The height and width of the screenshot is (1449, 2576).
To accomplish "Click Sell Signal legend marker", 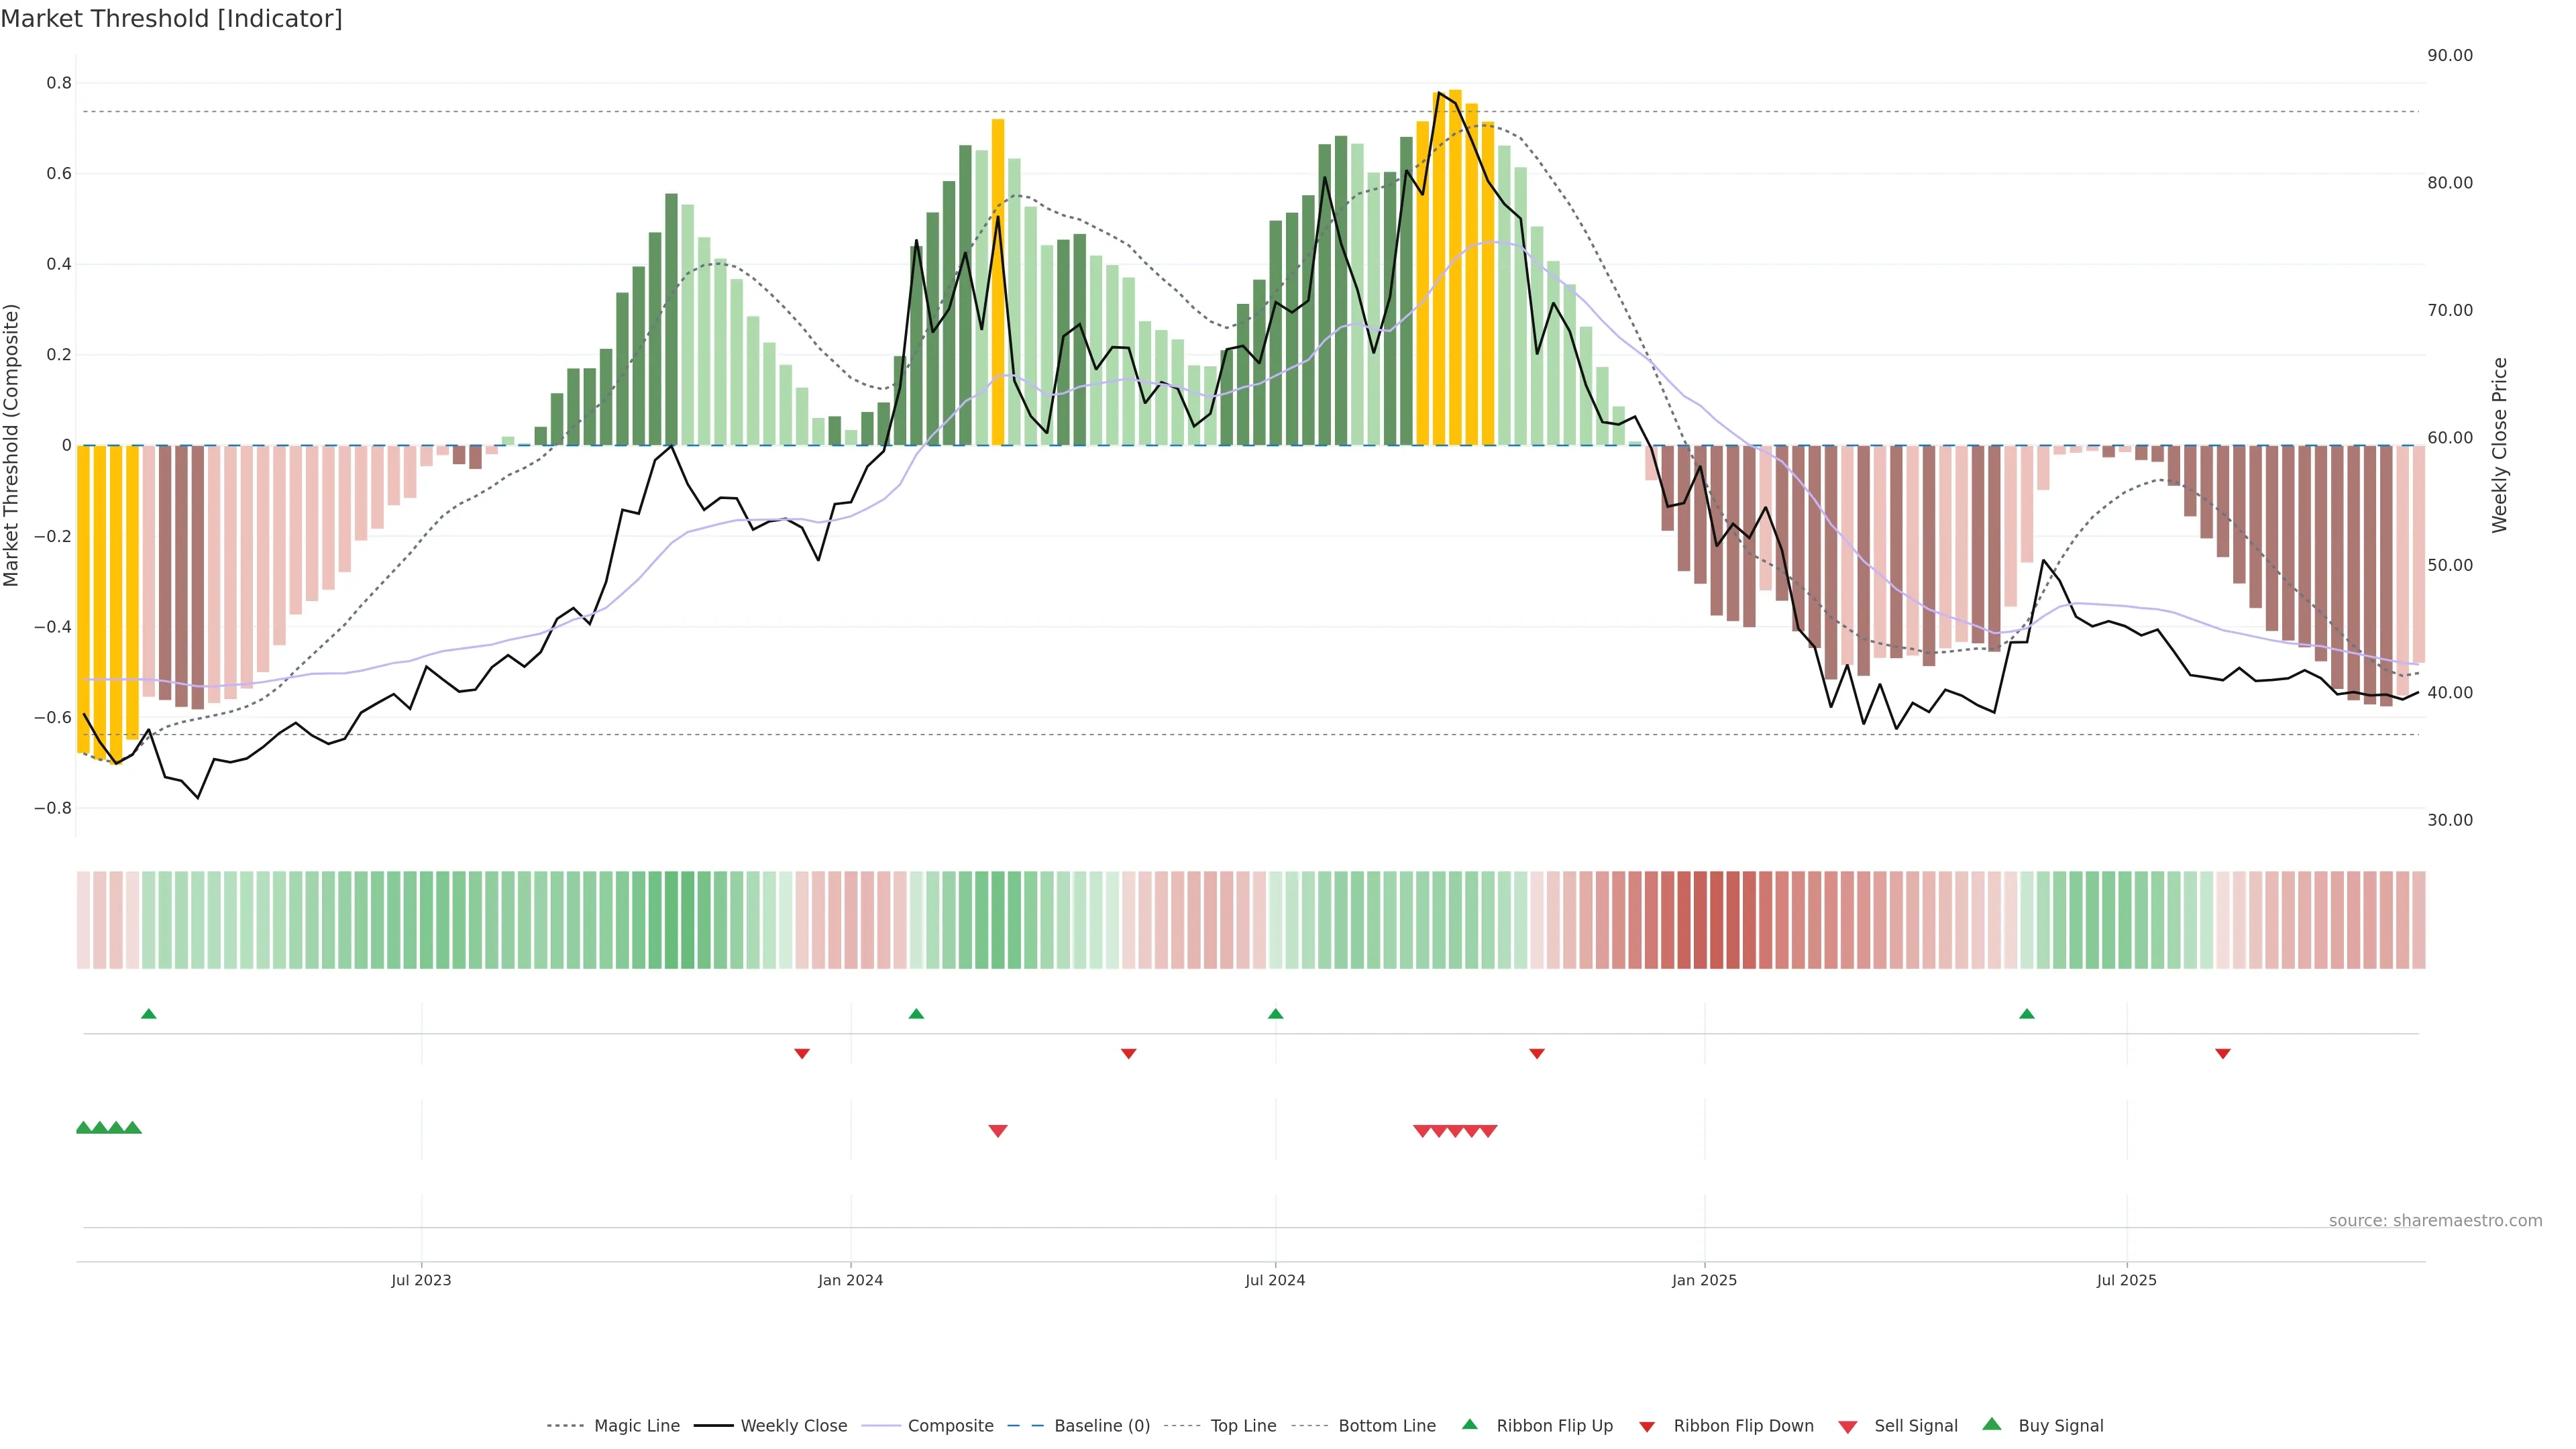I will [1848, 1427].
